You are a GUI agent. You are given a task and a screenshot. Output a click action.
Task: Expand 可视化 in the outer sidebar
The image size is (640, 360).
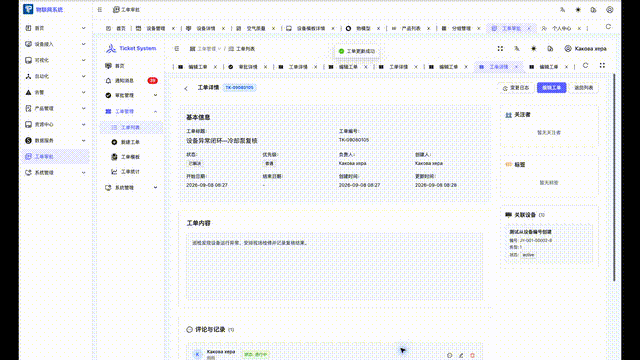[x=56, y=60]
